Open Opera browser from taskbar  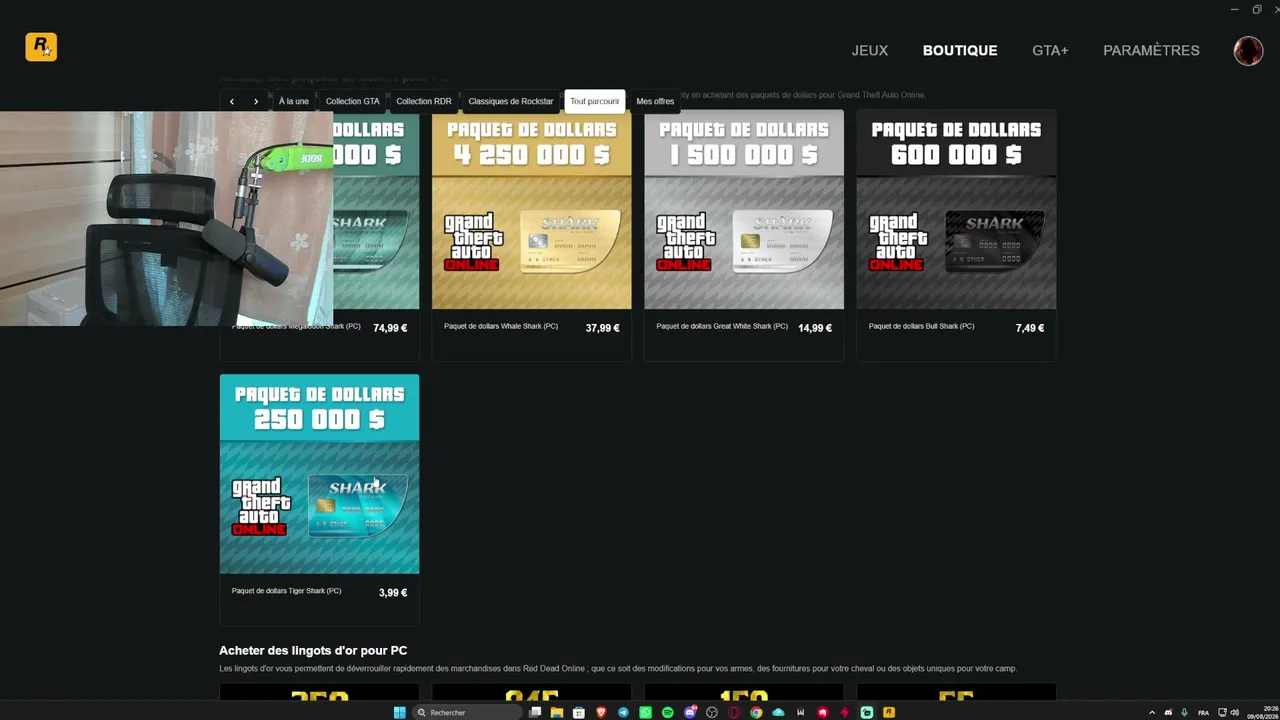(x=734, y=712)
